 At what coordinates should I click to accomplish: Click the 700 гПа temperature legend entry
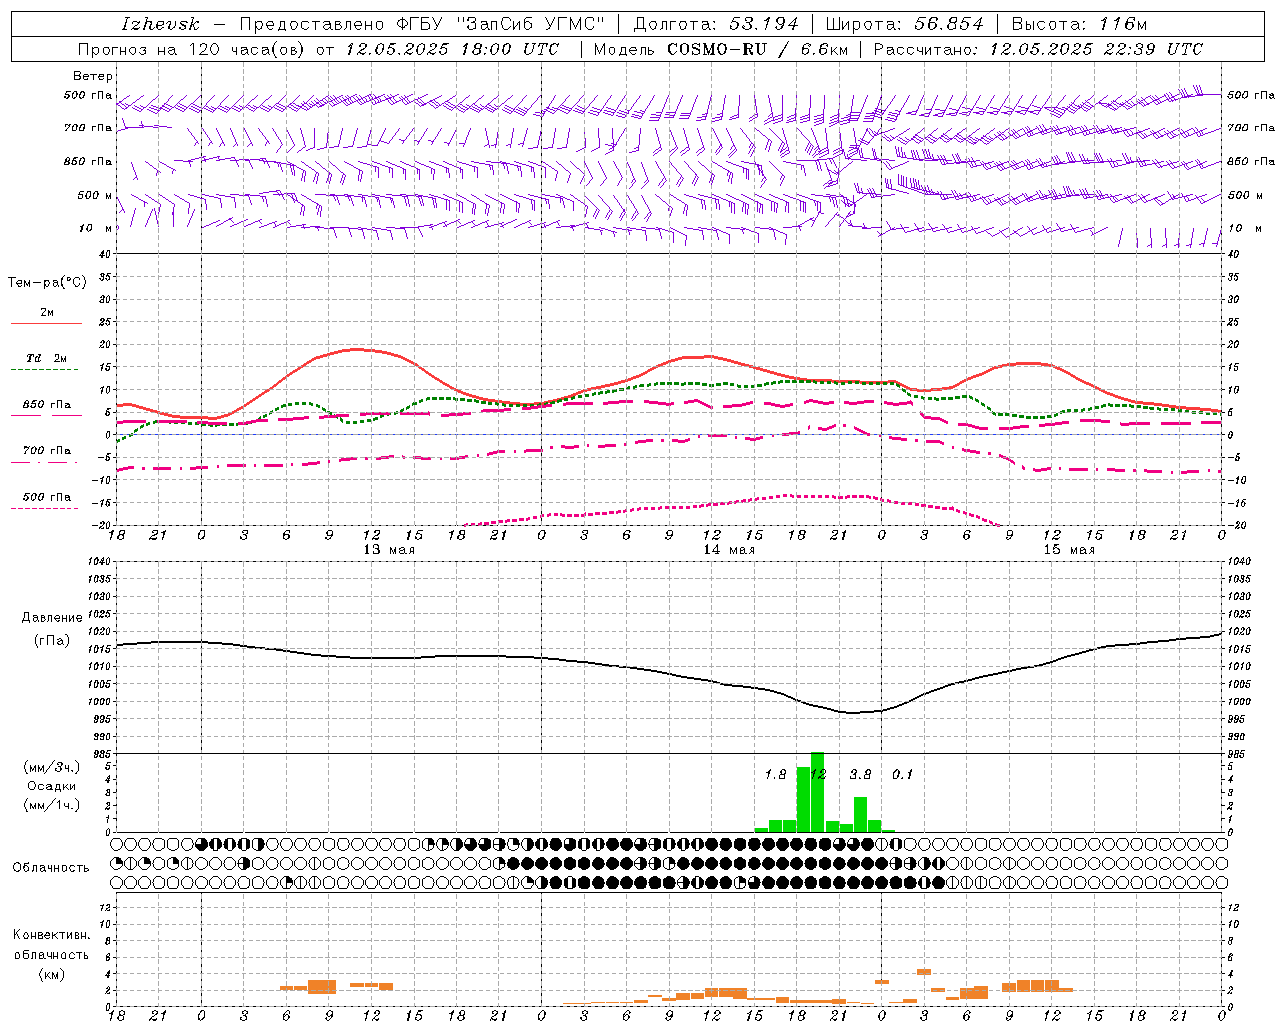47,451
